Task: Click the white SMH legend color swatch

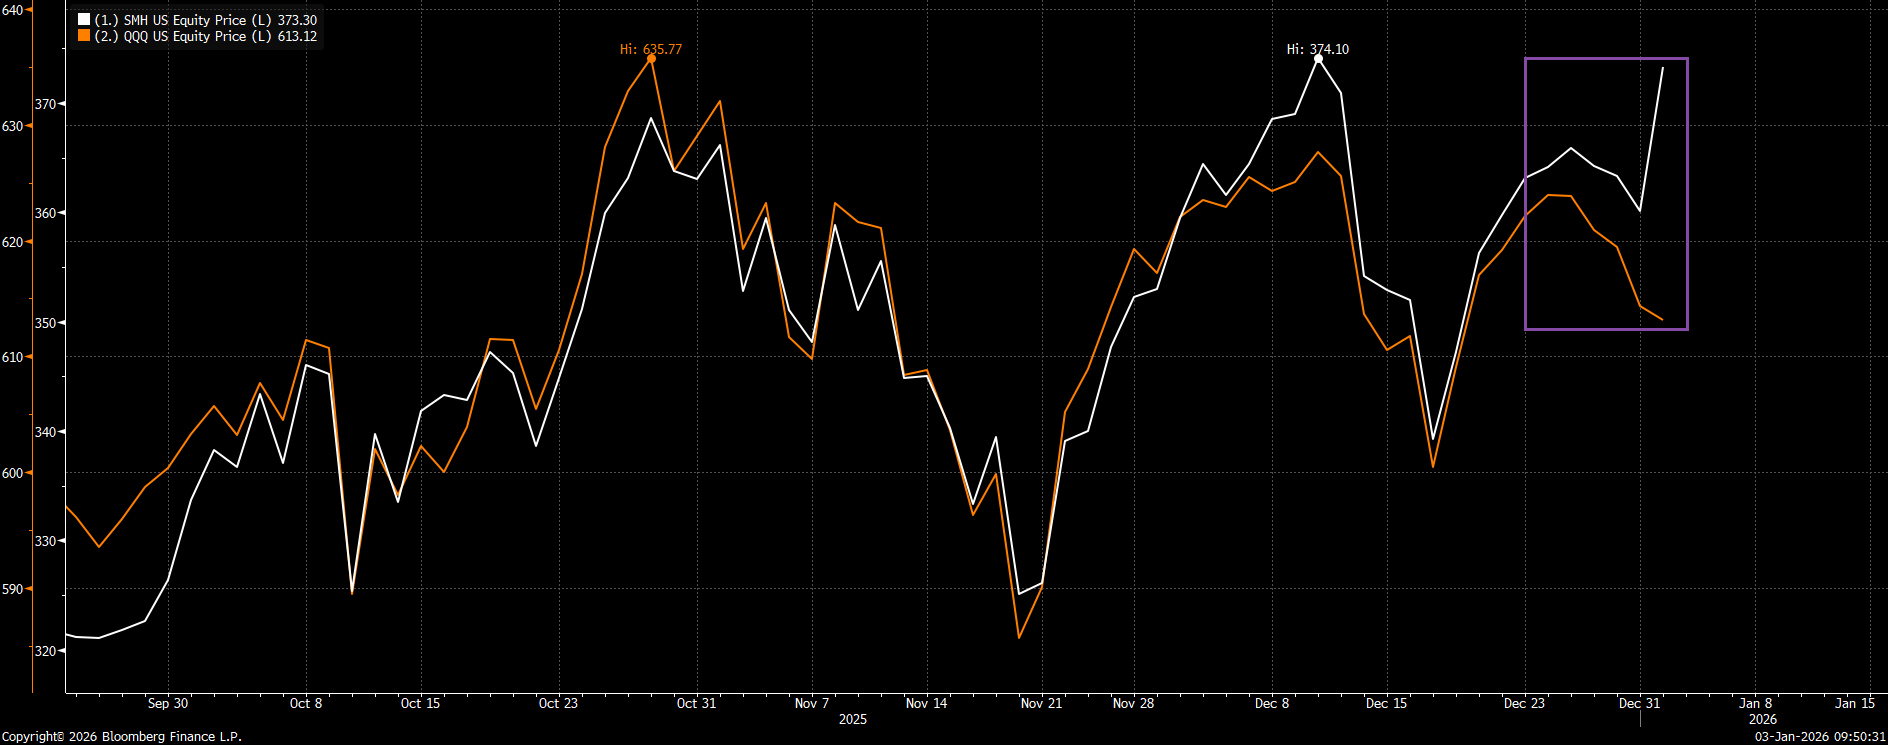Action: (x=84, y=20)
